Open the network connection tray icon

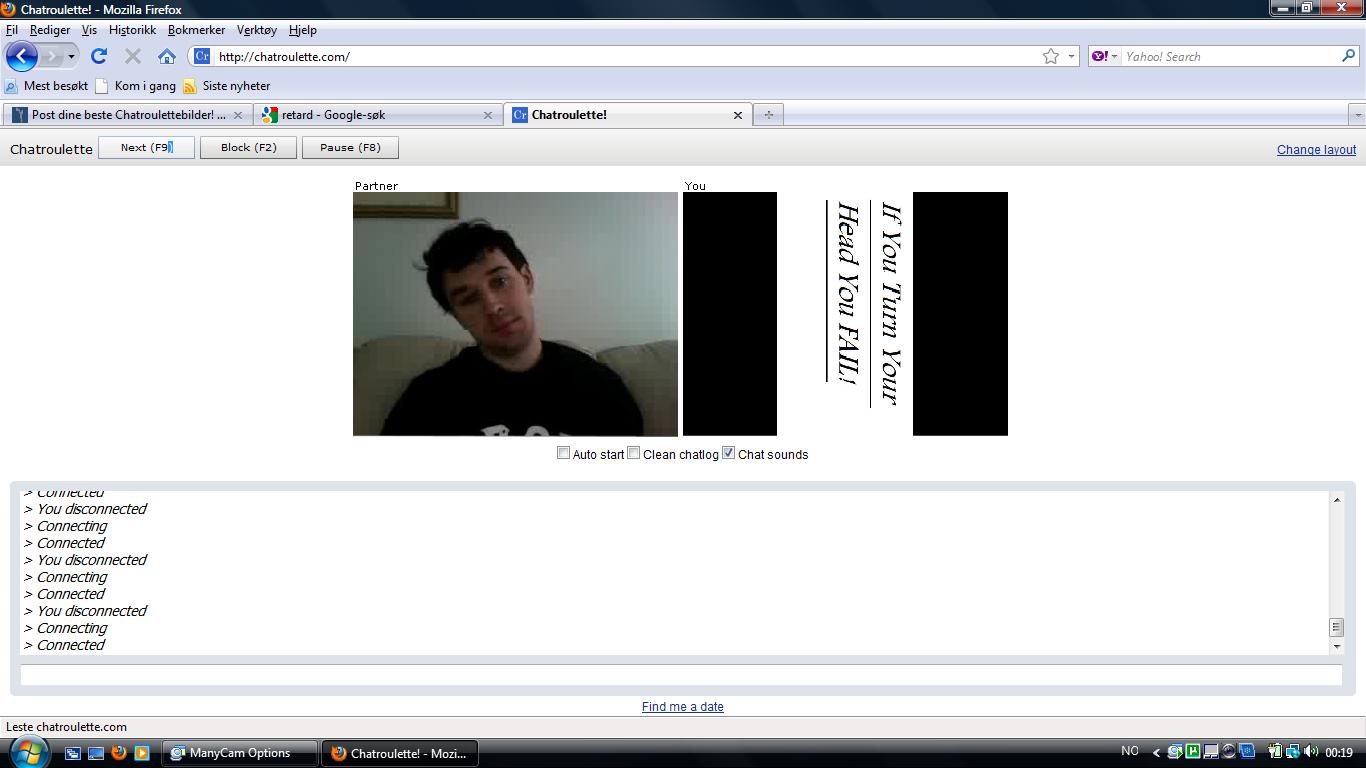click(x=1293, y=752)
